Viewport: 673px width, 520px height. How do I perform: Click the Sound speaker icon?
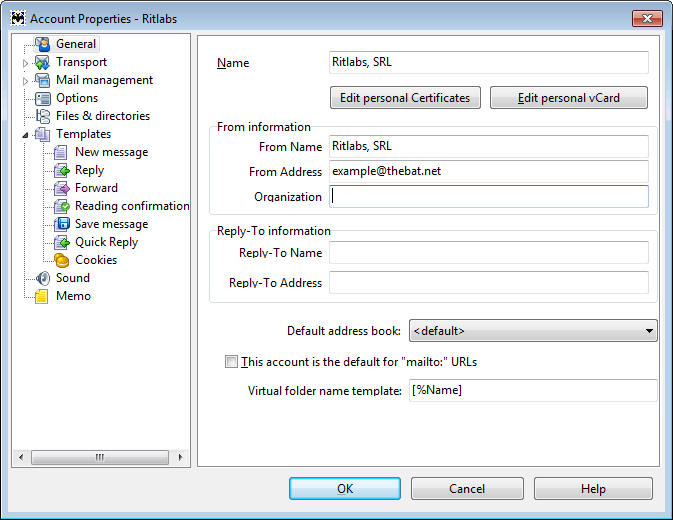[42, 278]
